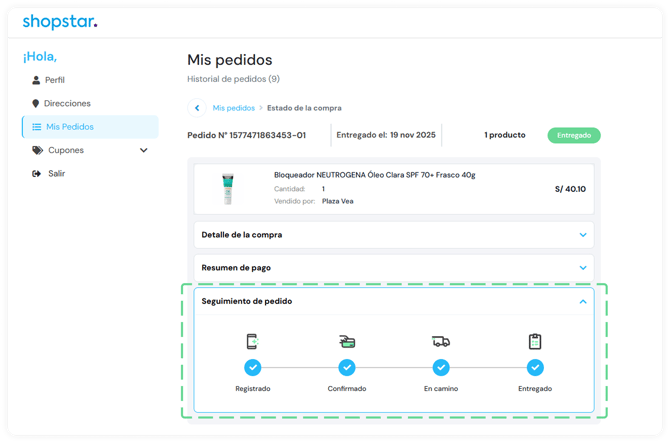This screenshot has height=443, width=670.
Task: Click the Confirmado payment card icon
Action: tap(347, 342)
